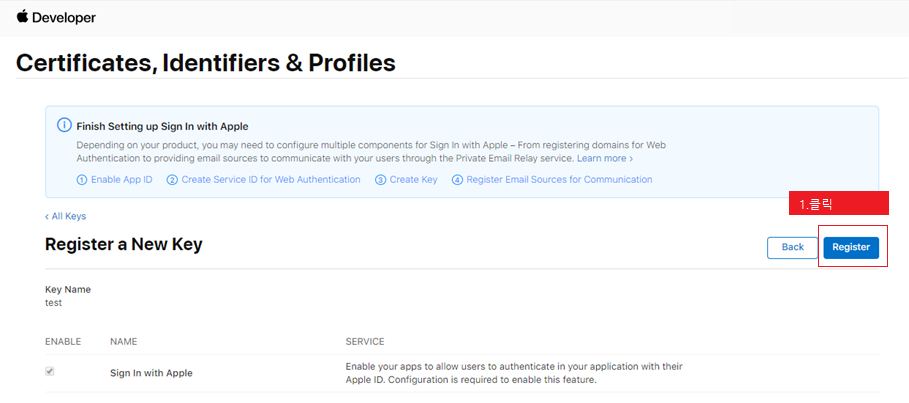The image size is (909, 403).
Task: Go back to All Keys
Action: point(66,216)
